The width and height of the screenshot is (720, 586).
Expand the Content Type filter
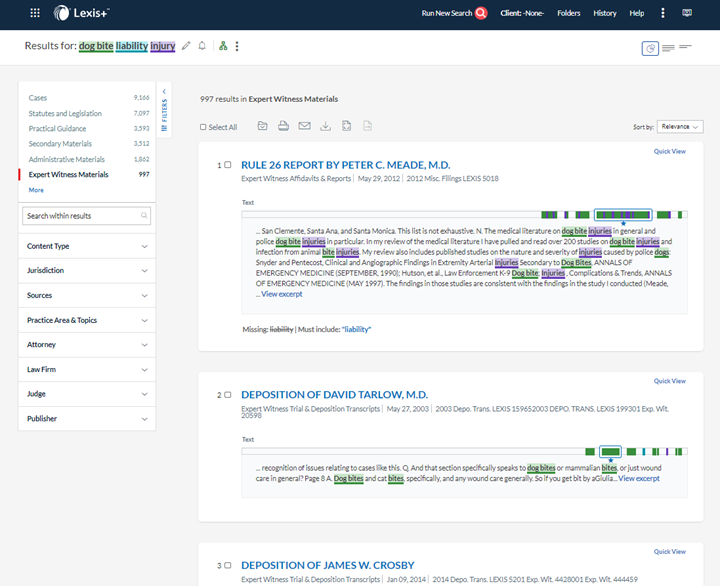(x=87, y=246)
